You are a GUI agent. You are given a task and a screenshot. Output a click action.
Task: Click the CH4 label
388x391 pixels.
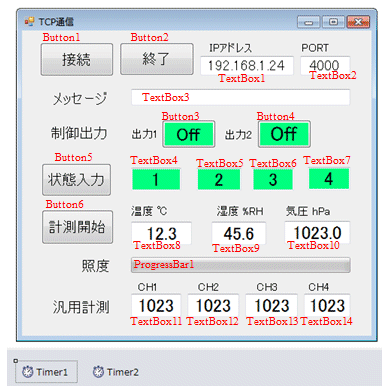pyautogui.click(x=318, y=287)
